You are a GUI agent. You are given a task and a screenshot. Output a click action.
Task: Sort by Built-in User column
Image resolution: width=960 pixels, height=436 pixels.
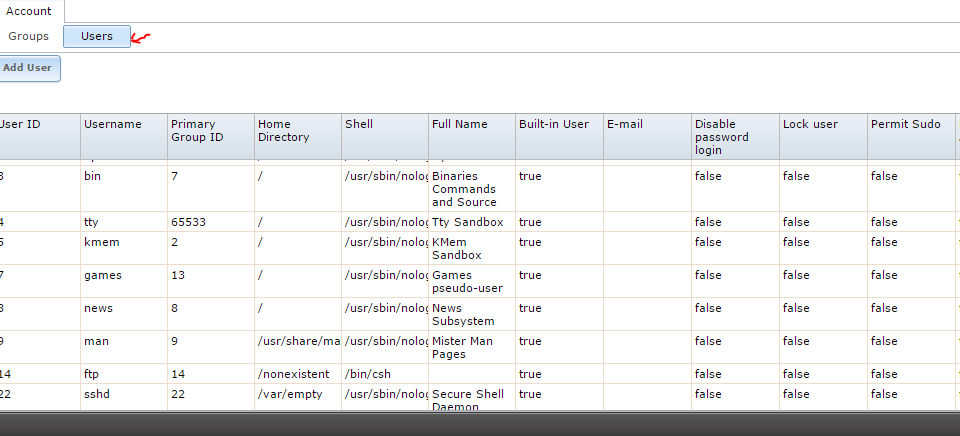click(553, 124)
